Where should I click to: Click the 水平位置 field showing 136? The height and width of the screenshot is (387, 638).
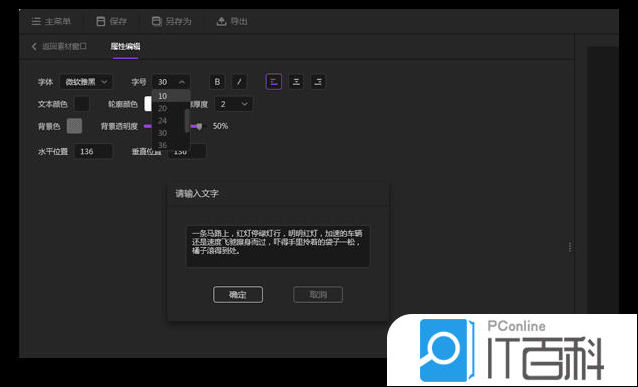(94, 151)
